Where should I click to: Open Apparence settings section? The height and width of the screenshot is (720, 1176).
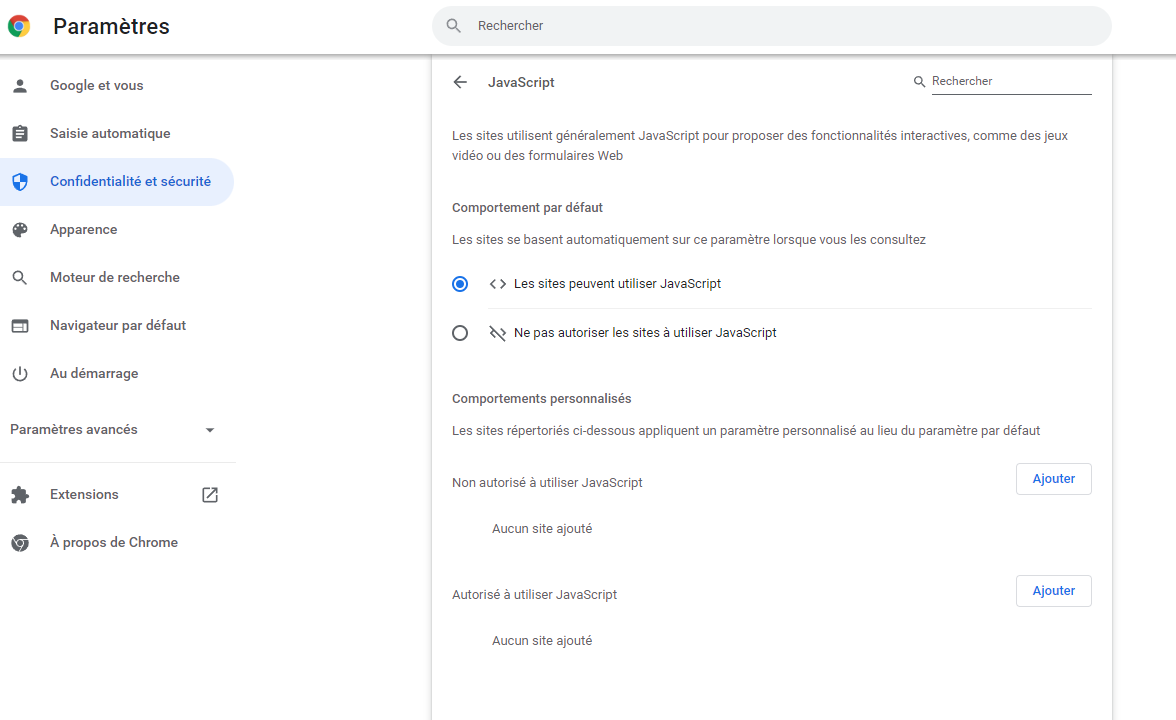[117, 230]
